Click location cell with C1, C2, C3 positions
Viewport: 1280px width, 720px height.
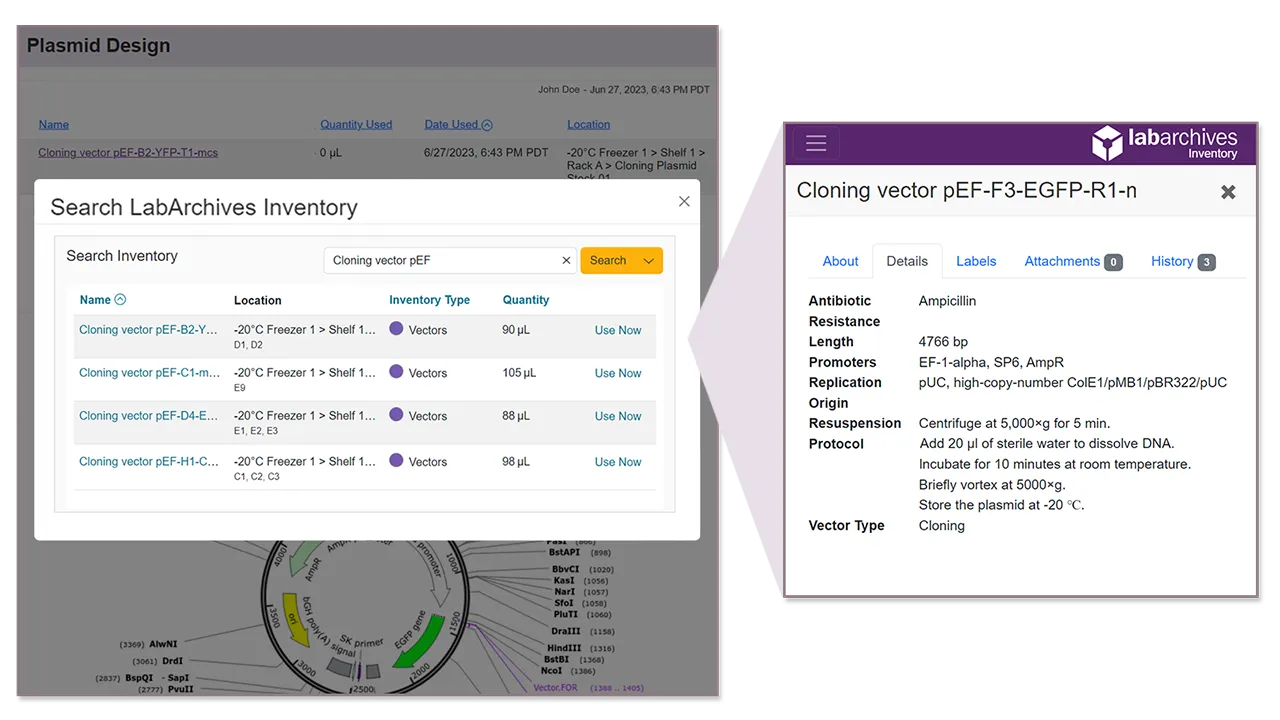[306, 468]
